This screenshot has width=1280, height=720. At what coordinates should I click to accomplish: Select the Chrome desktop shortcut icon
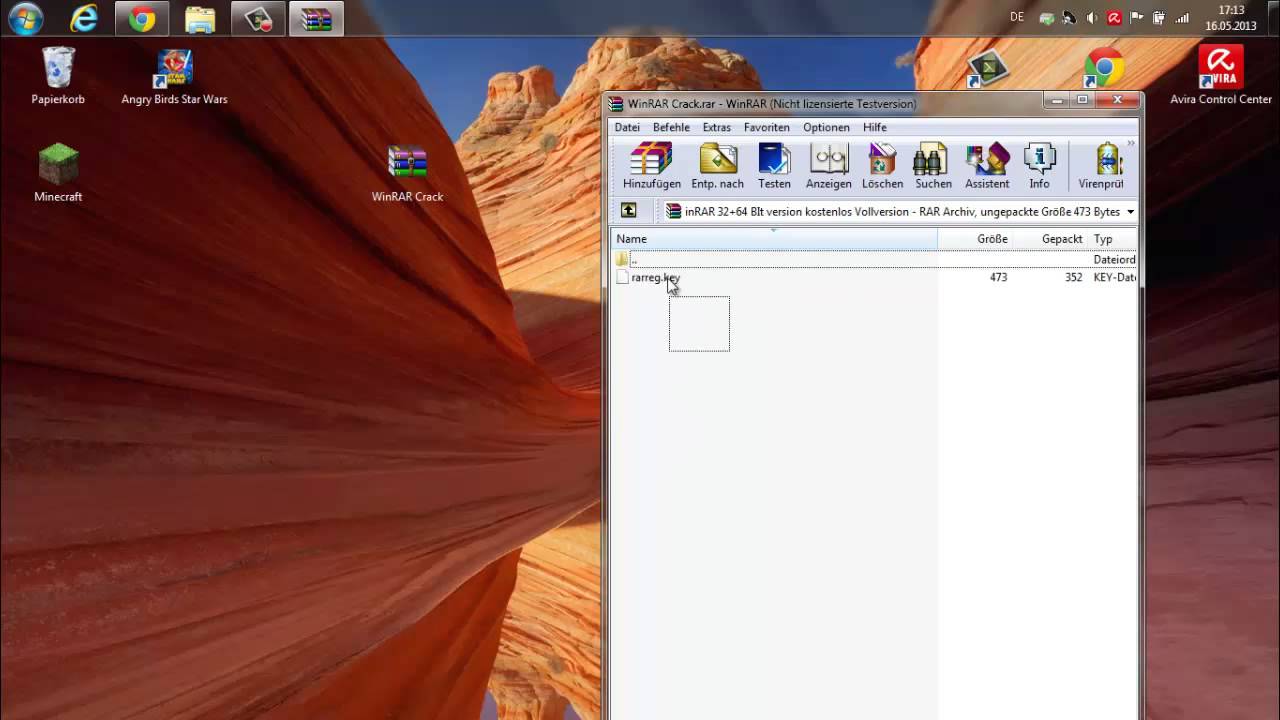(1104, 68)
